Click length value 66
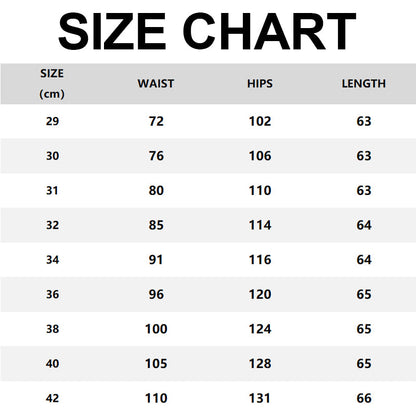The image size is (416, 416). click(x=364, y=398)
